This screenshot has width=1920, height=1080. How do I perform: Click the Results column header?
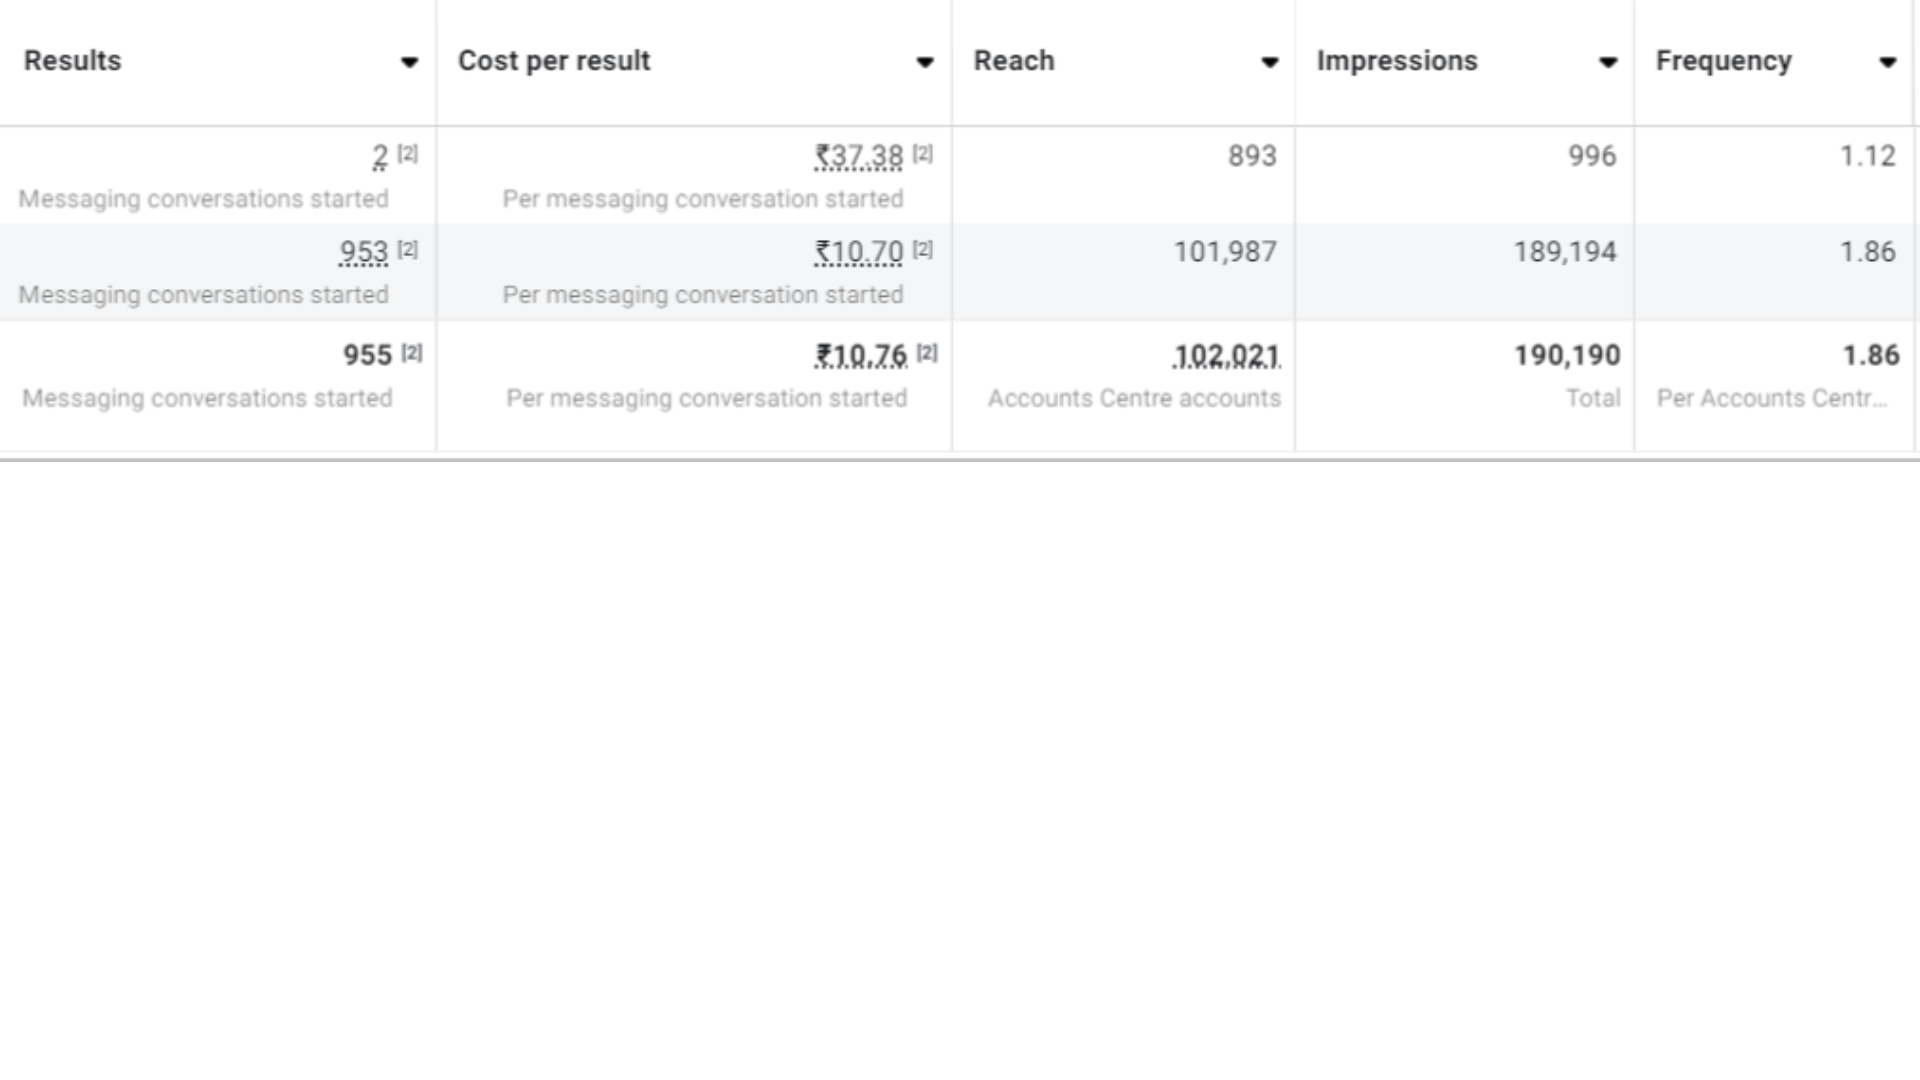pos(73,60)
